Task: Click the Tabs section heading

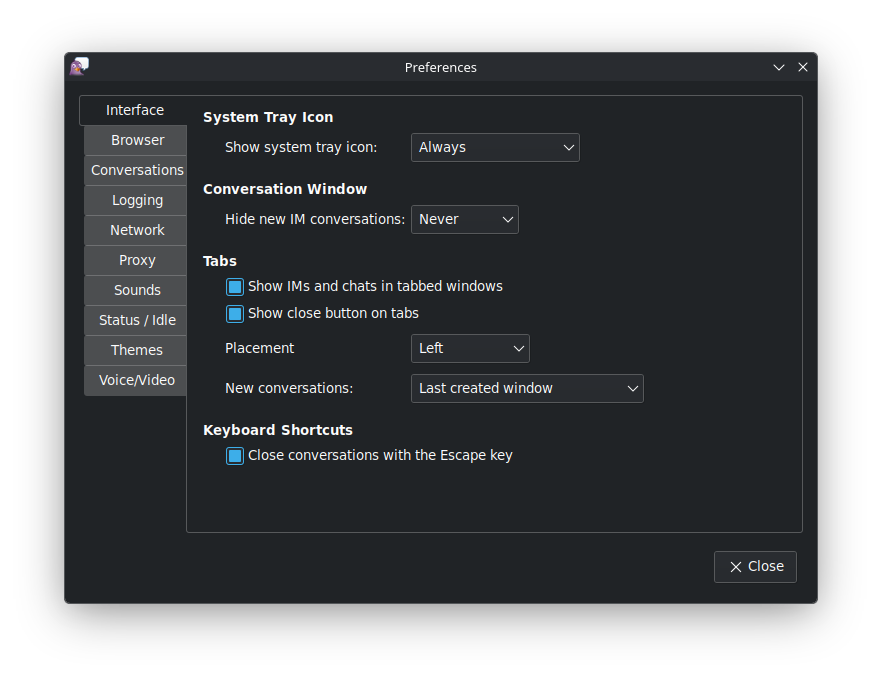Action: 219,261
